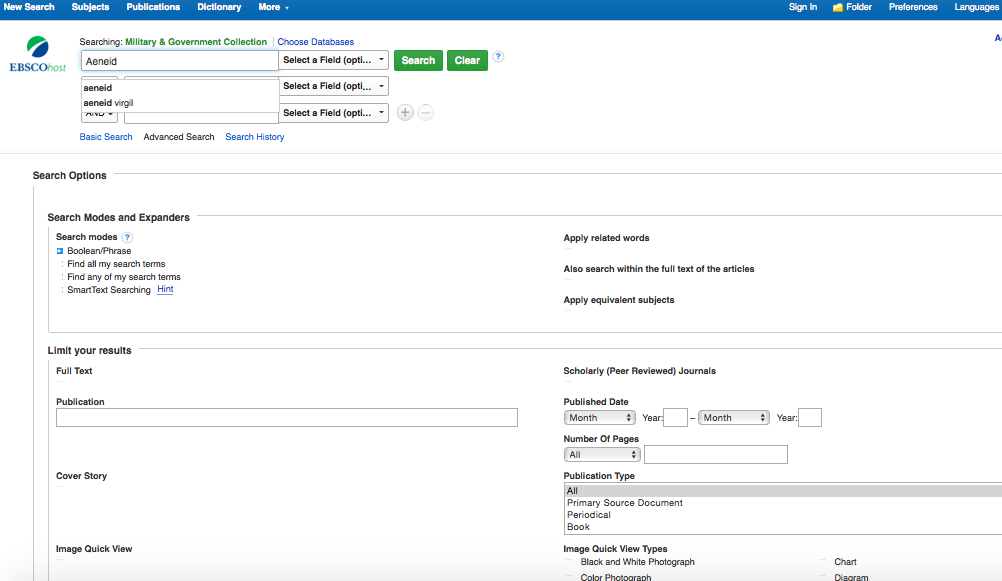Open Select a Field dropdown next to plus button
1002x581 pixels.
pyautogui.click(x=333, y=112)
